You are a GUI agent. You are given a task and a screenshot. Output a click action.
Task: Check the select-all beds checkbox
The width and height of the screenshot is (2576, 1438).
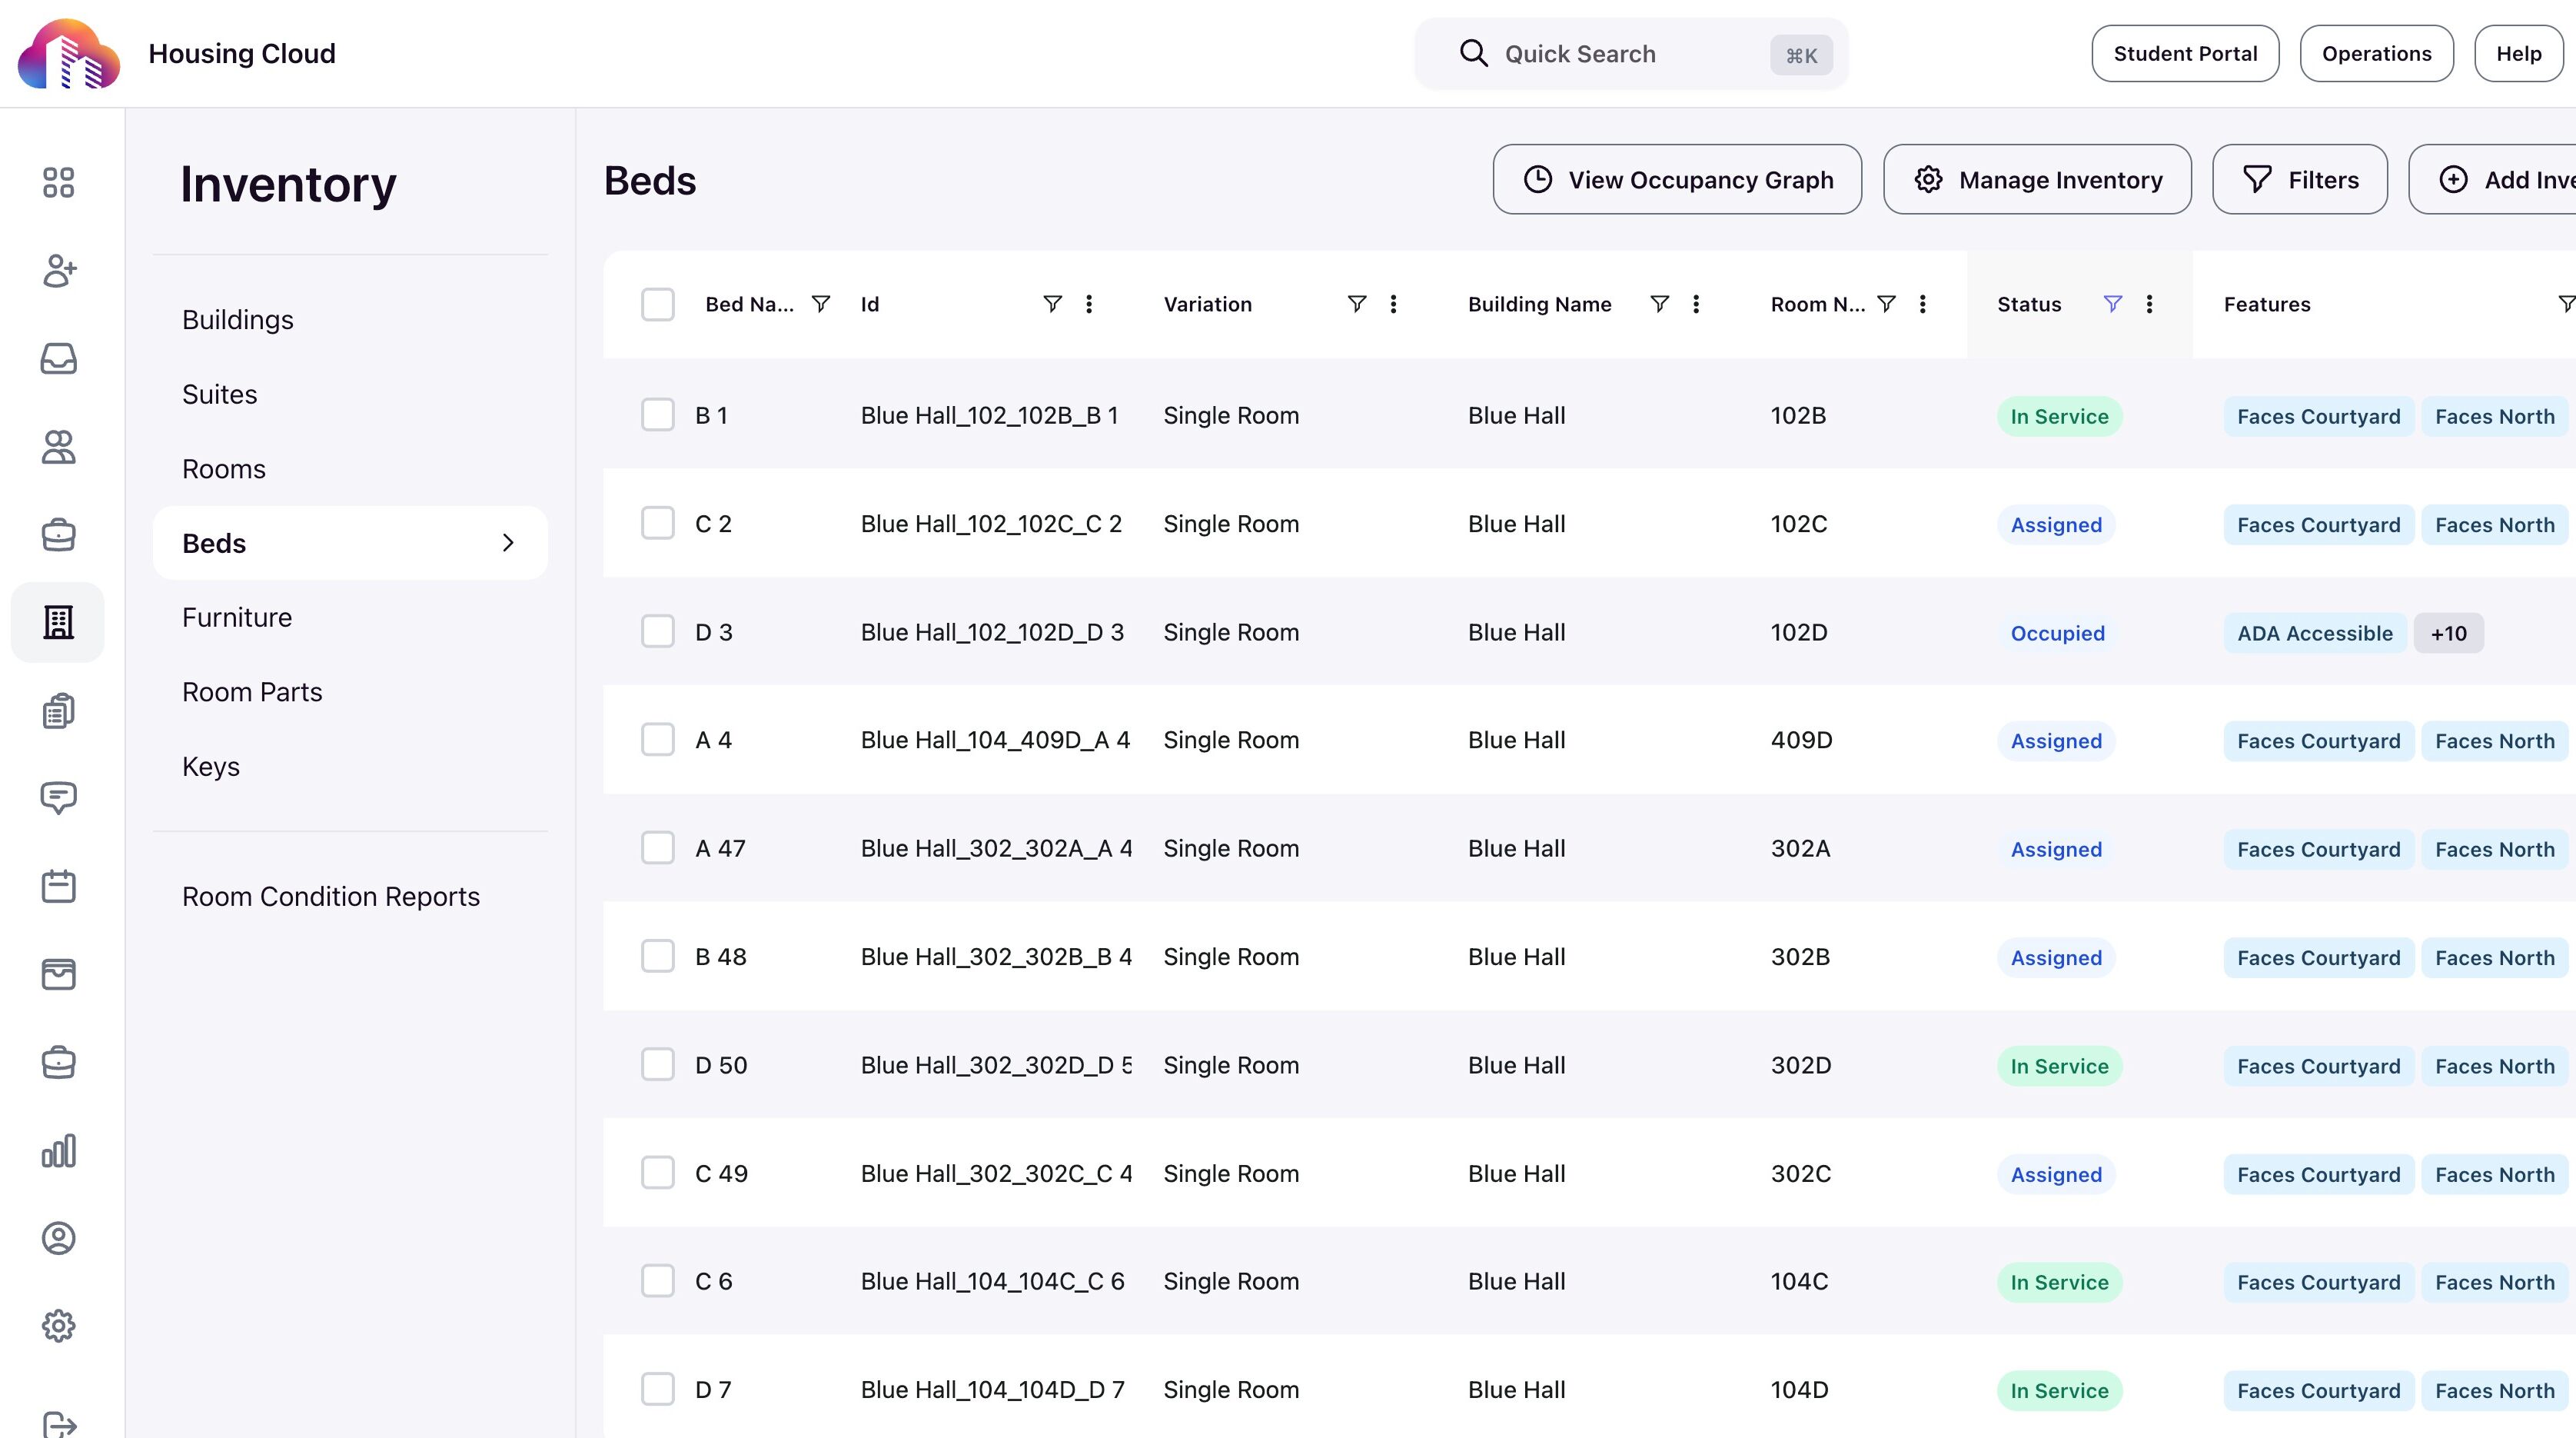click(657, 304)
